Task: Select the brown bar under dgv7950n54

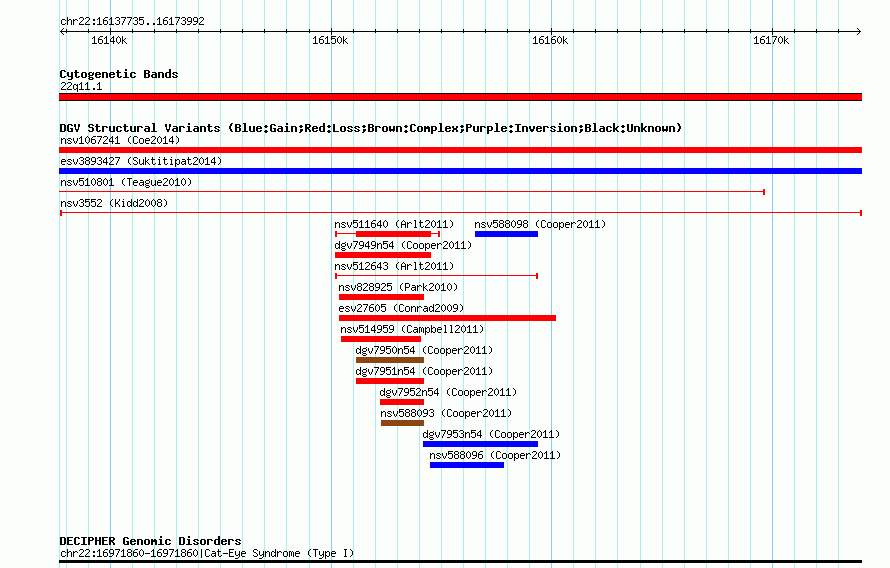Action: coord(390,360)
